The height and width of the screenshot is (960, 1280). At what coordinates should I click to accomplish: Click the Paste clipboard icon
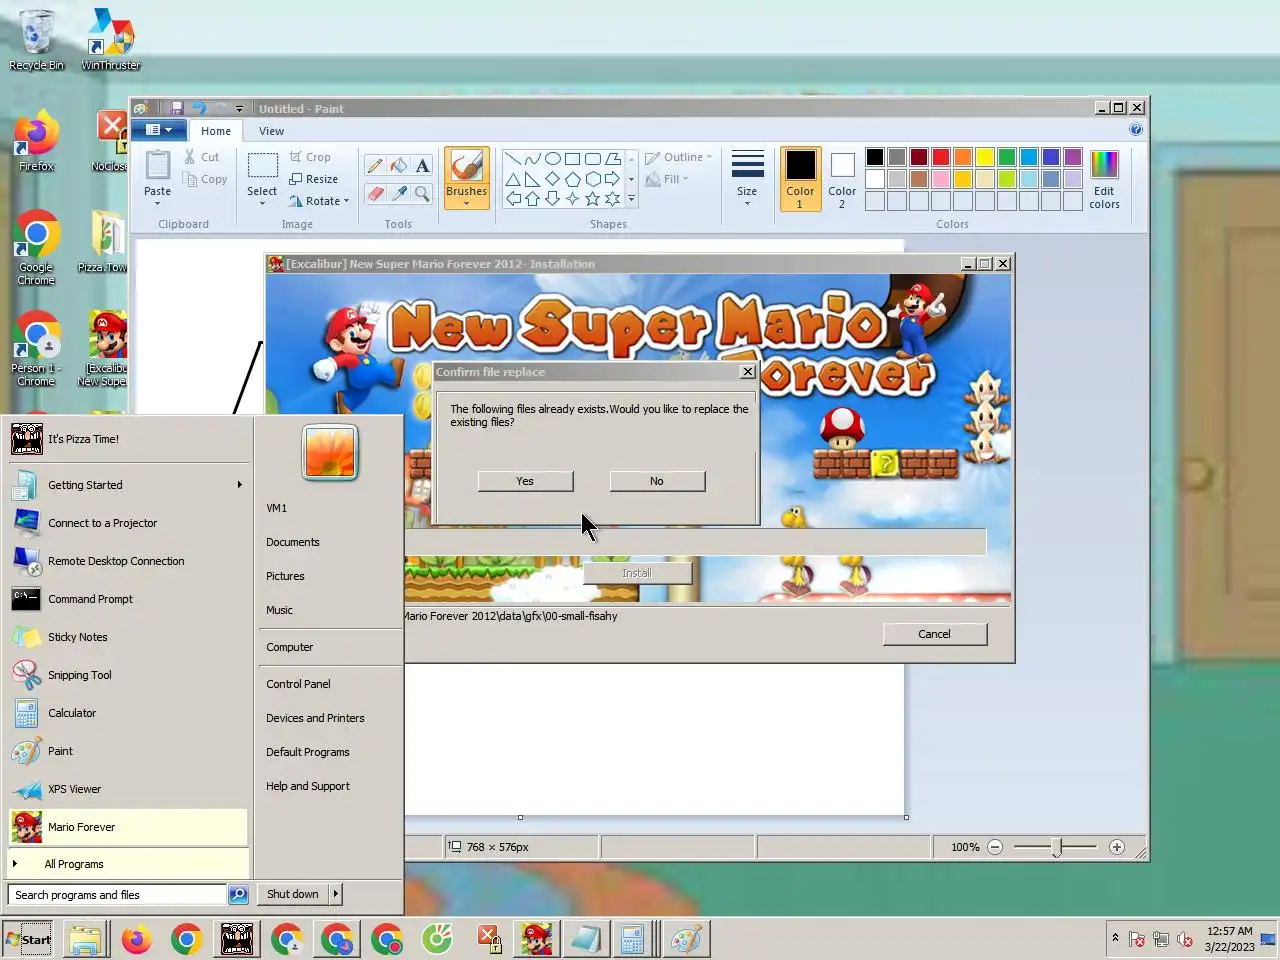[157, 165]
